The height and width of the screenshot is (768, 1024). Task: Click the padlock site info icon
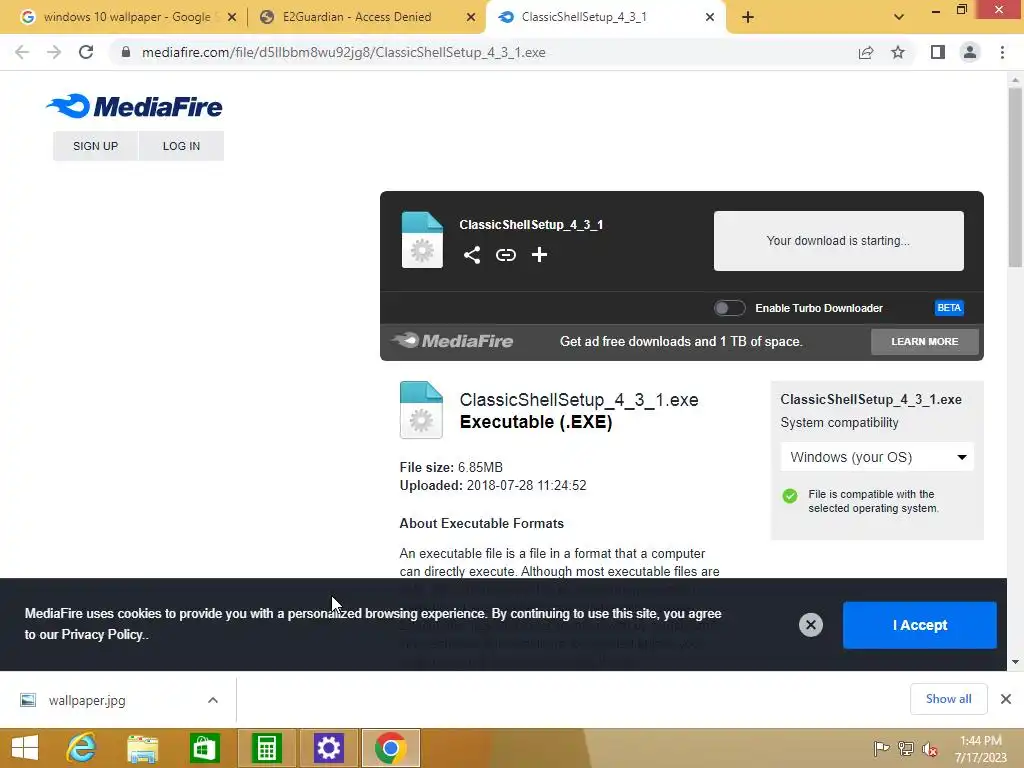click(x=125, y=52)
